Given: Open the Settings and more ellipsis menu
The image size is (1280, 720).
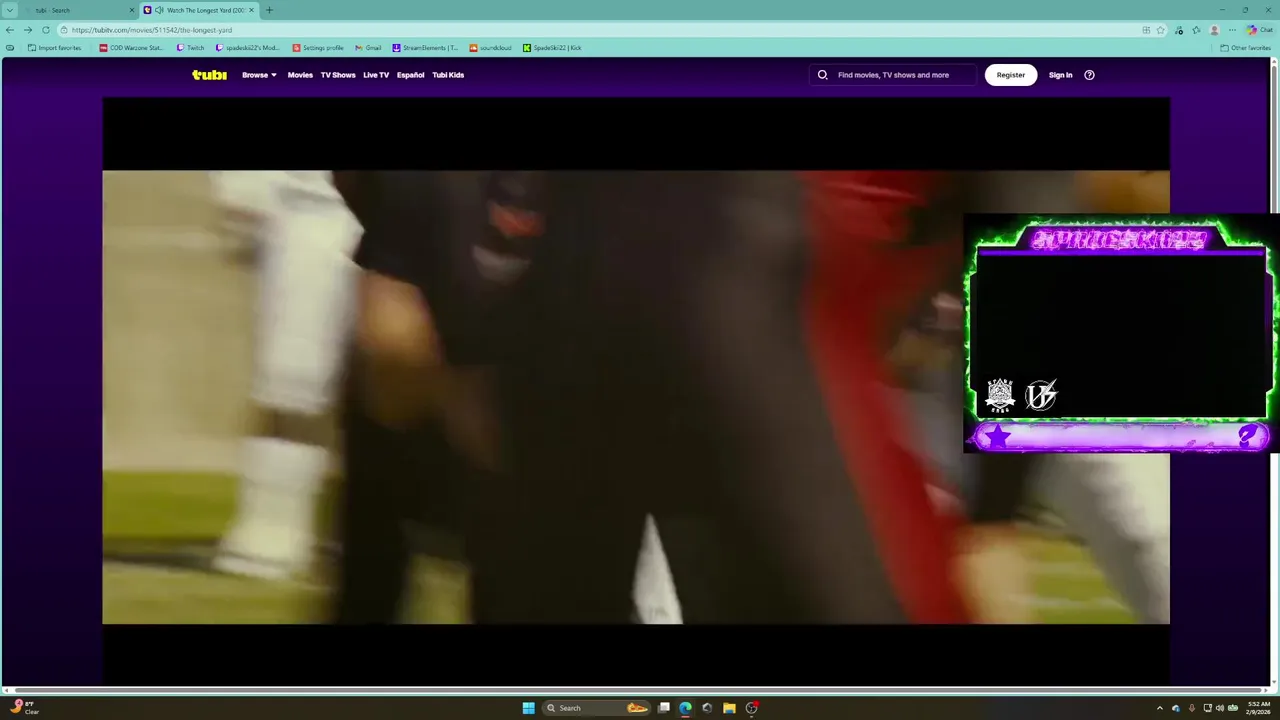Looking at the screenshot, I should (1232, 30).
